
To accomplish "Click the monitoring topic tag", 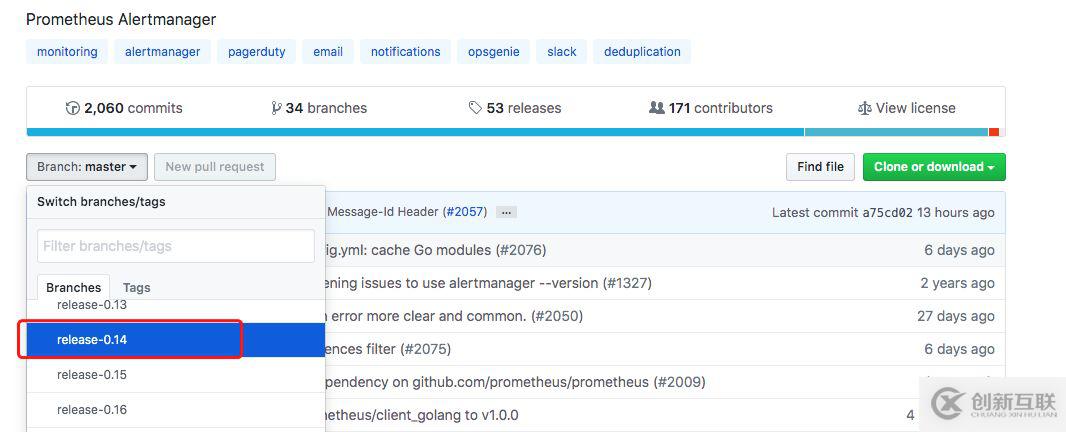I will [x=67, y=52].
